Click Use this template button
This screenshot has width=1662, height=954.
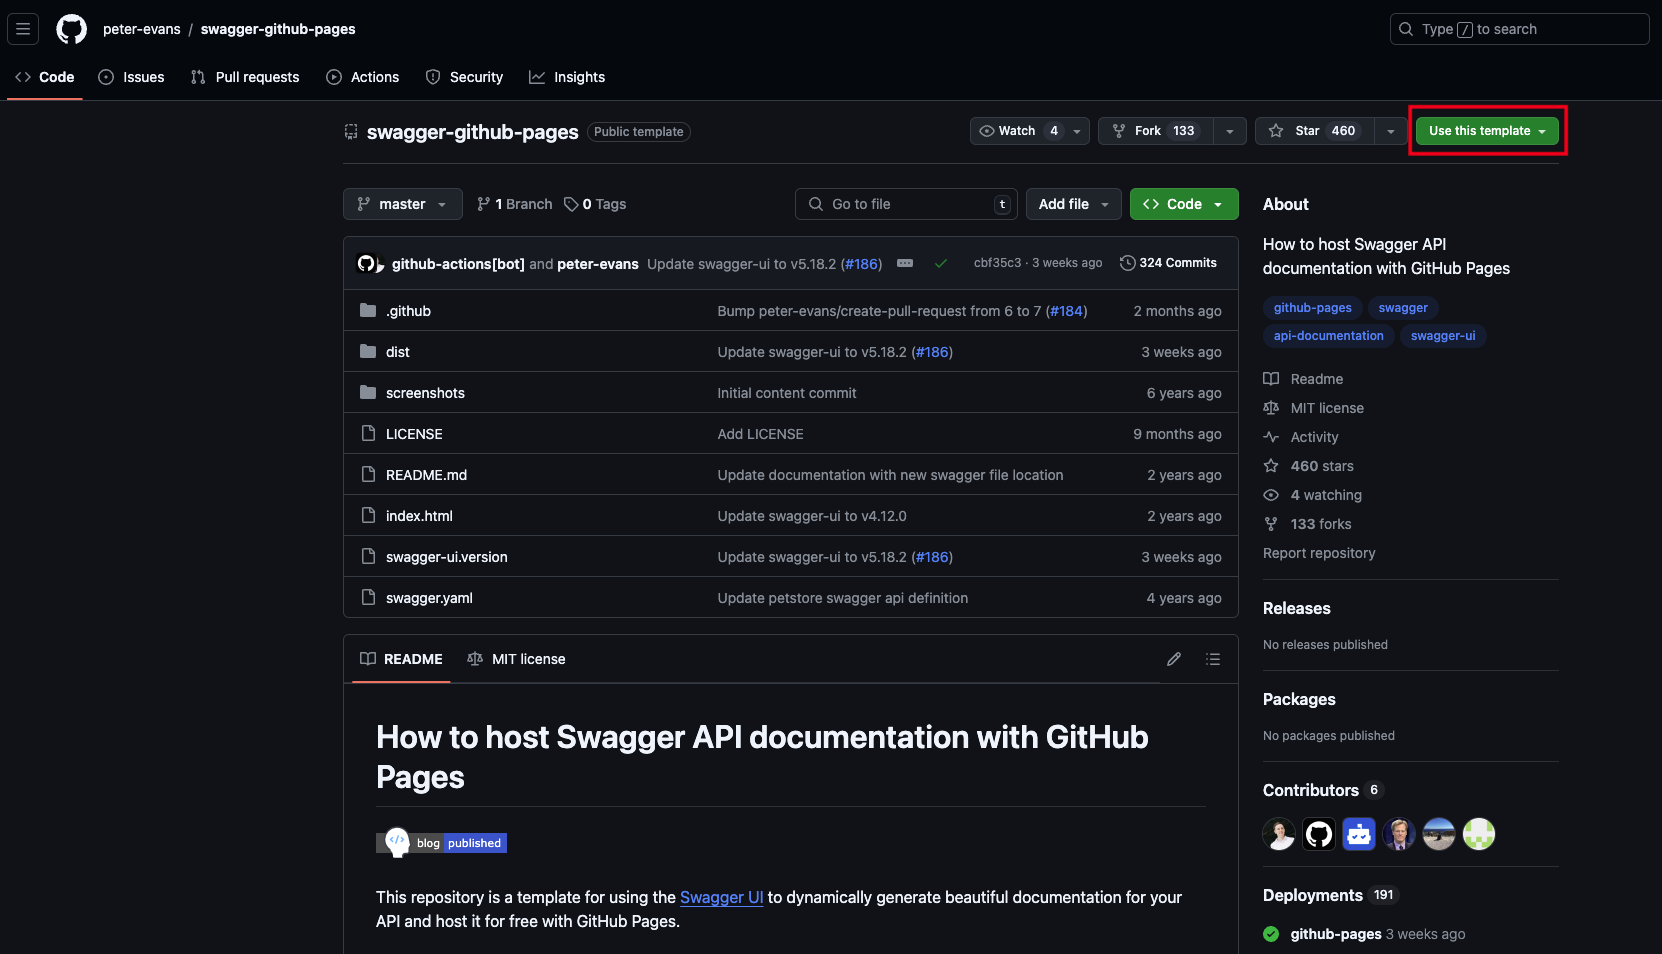1487,131
